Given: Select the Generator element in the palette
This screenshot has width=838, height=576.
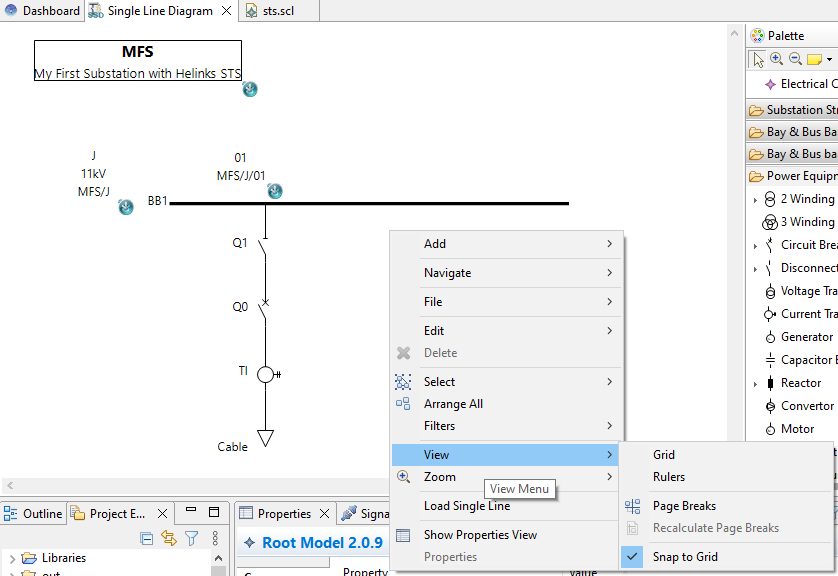Looking at the screenshot, I should click(805, 337).
